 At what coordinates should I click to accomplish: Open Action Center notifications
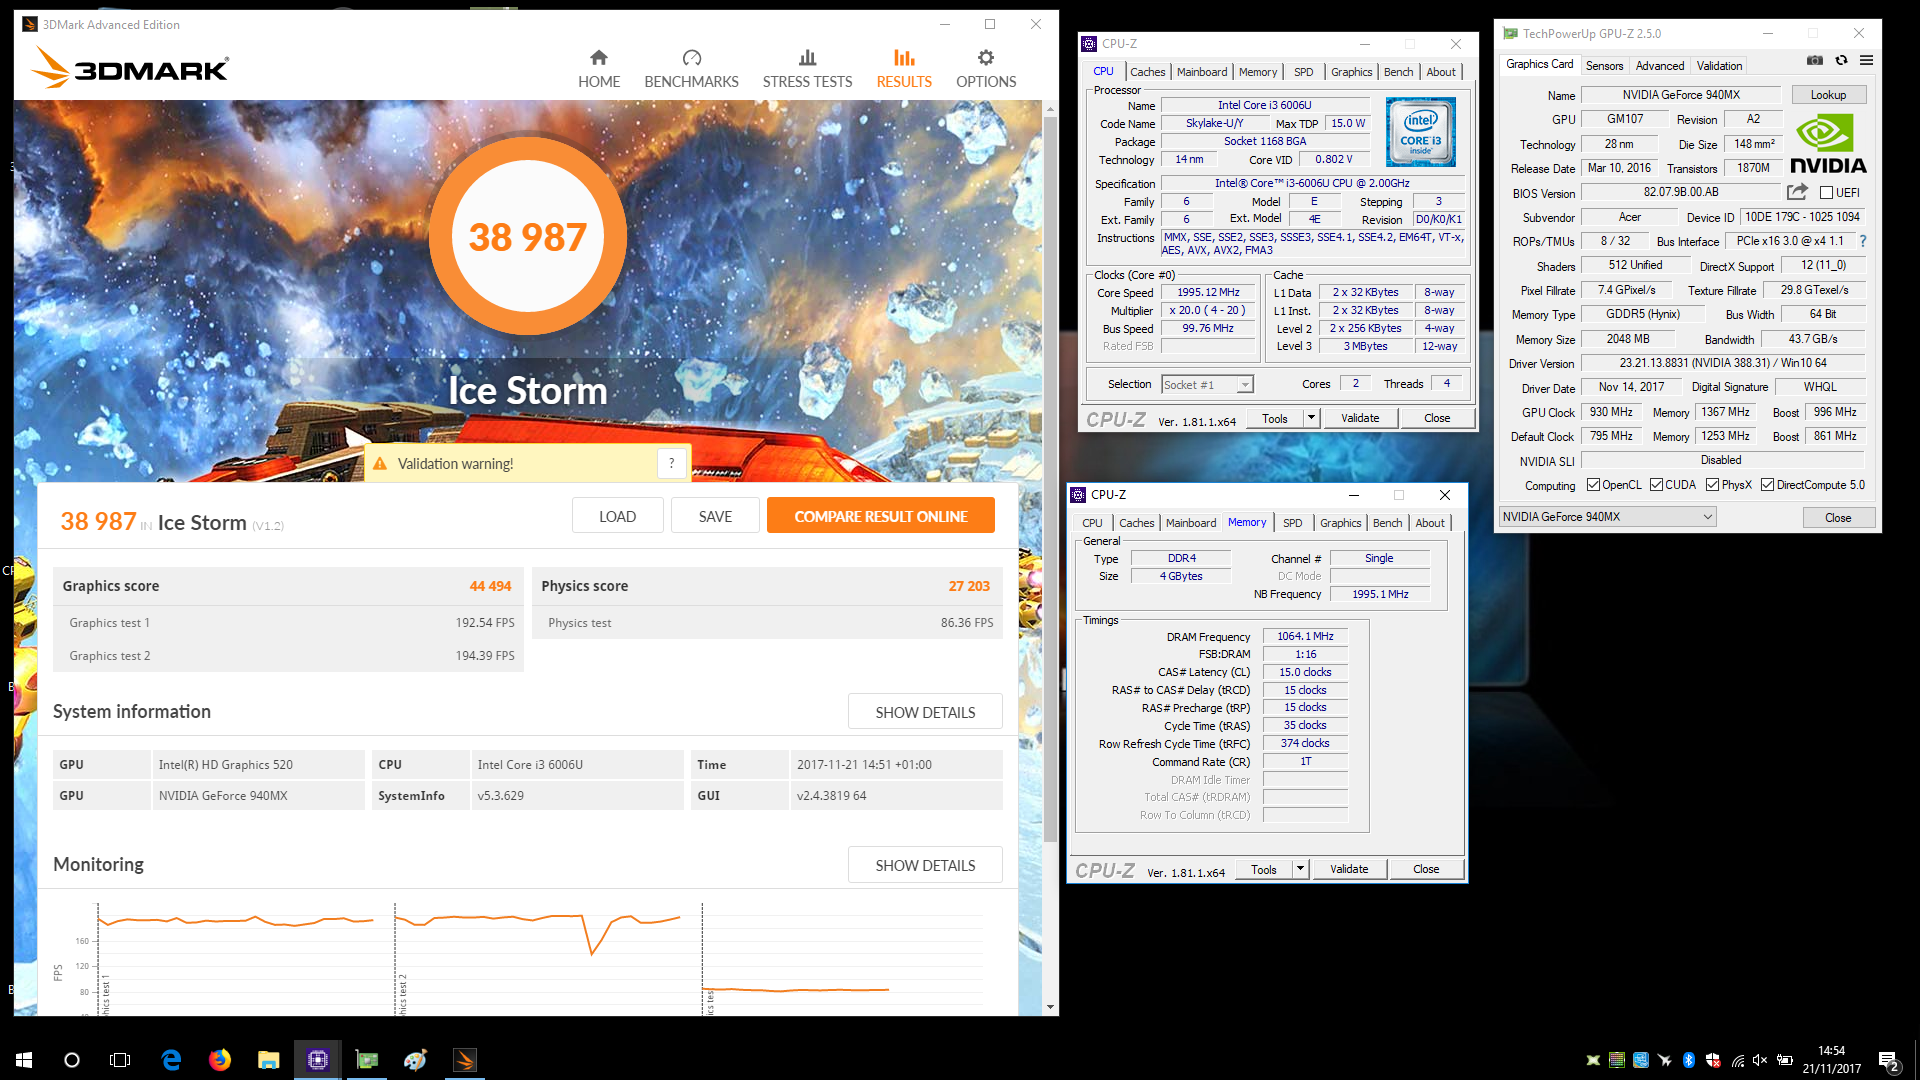coord(1888,1060)
